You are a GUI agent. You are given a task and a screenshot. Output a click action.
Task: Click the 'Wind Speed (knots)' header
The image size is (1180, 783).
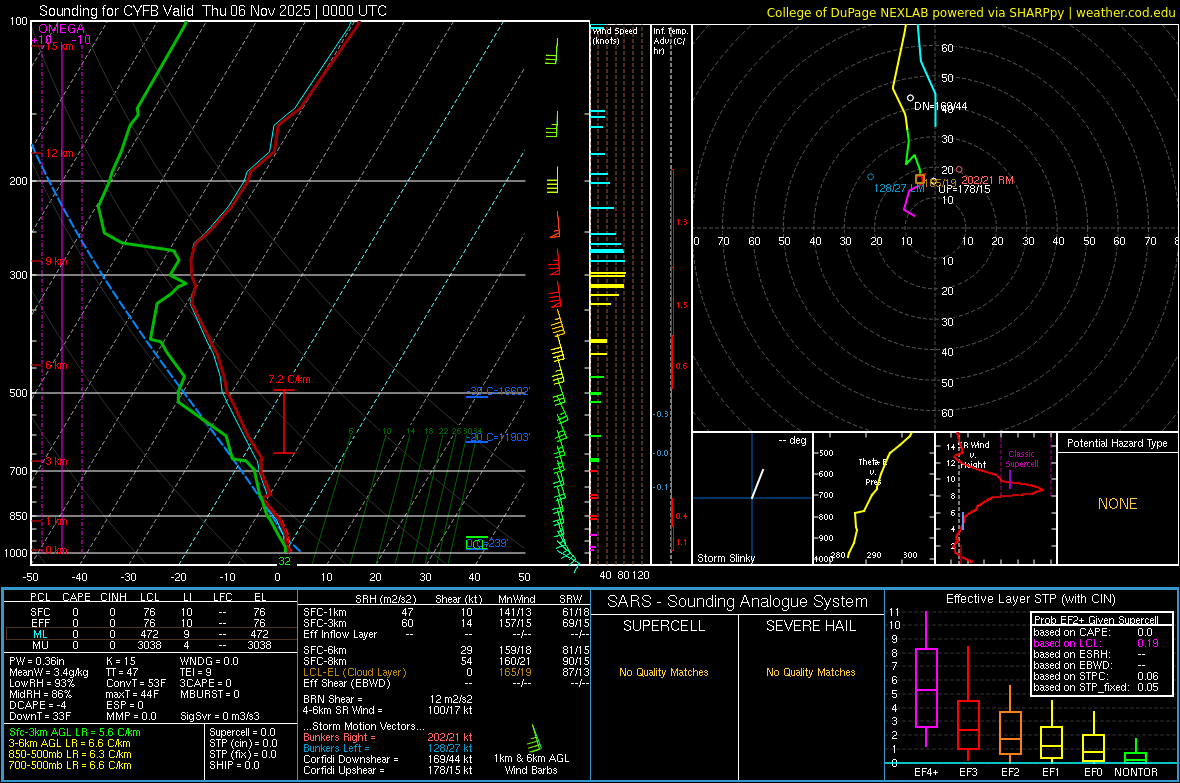[x=614, y=35]
